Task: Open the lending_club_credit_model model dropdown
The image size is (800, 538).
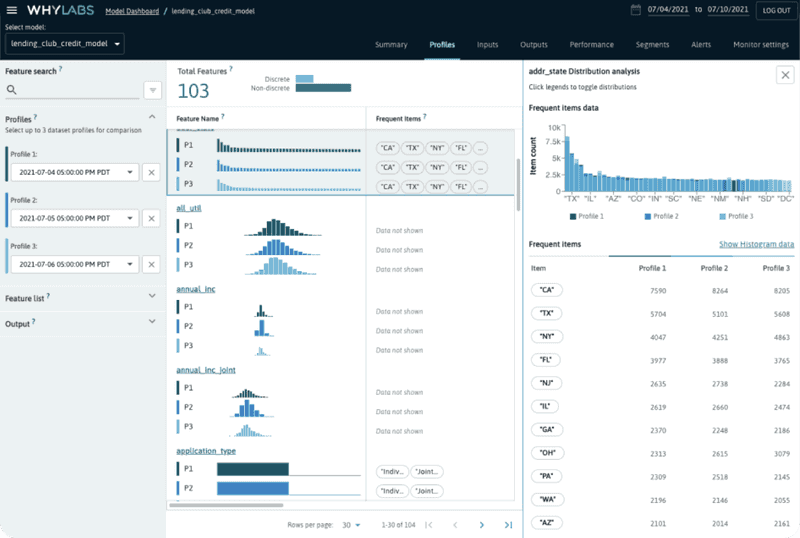Action: click(x=65, y=44)
